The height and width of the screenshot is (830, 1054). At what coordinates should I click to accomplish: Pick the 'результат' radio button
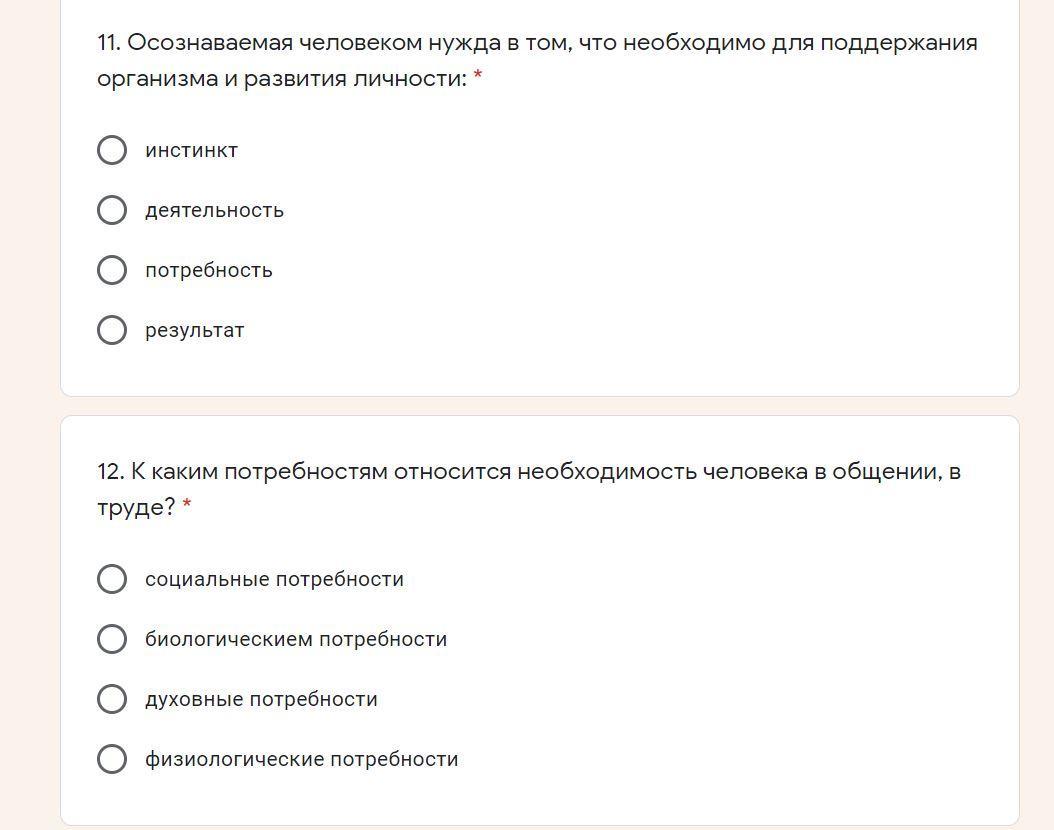click(x=112, y=330)
